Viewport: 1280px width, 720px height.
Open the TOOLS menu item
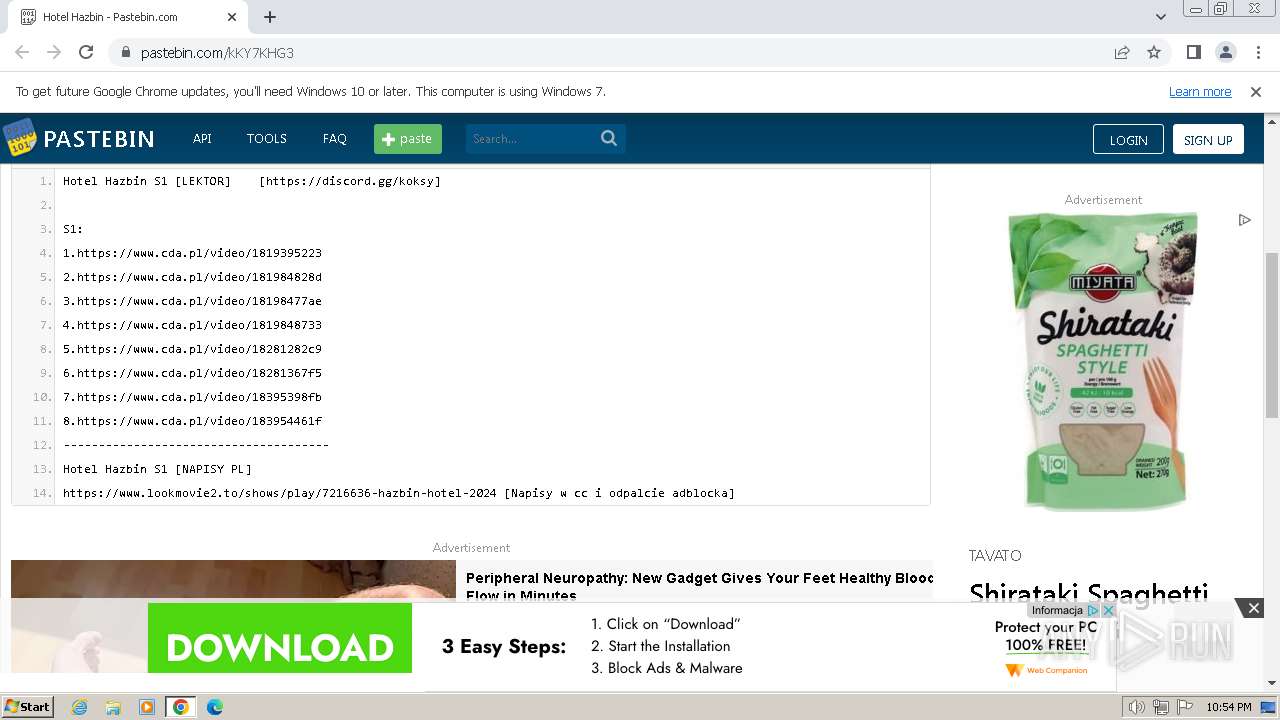[x=267, y=138]
